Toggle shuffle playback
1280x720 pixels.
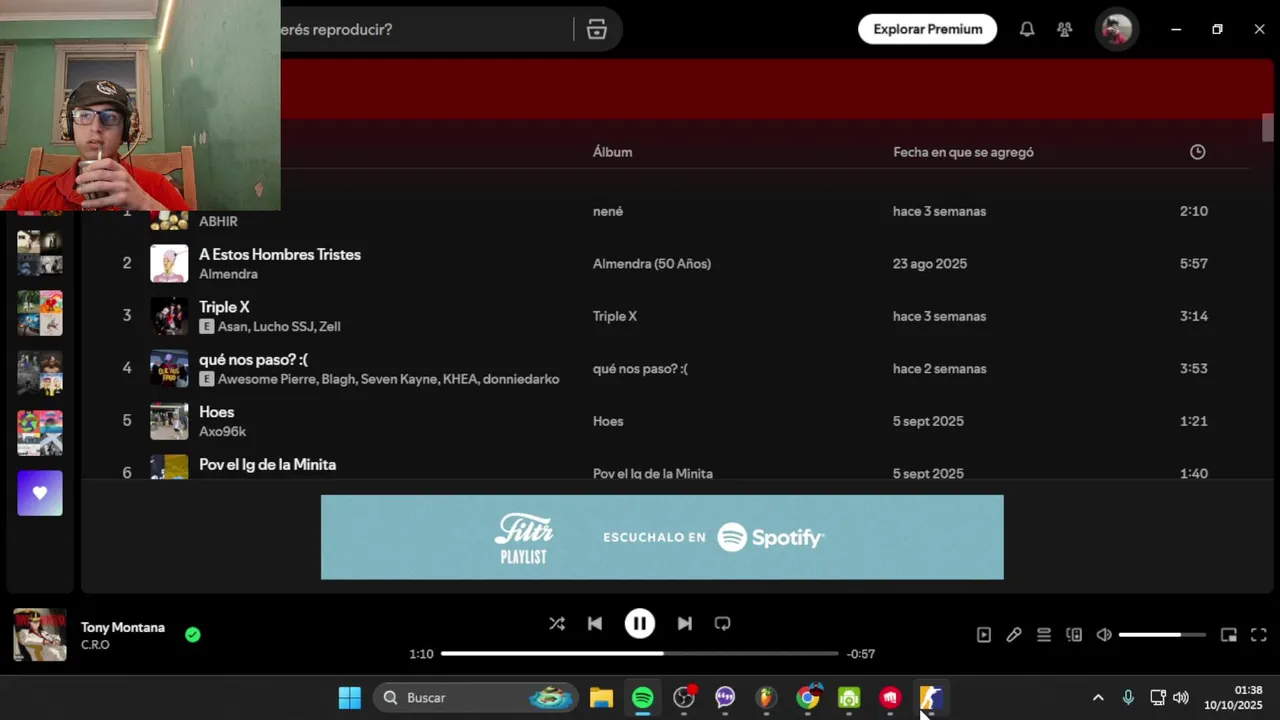click(x=557, y=624)
